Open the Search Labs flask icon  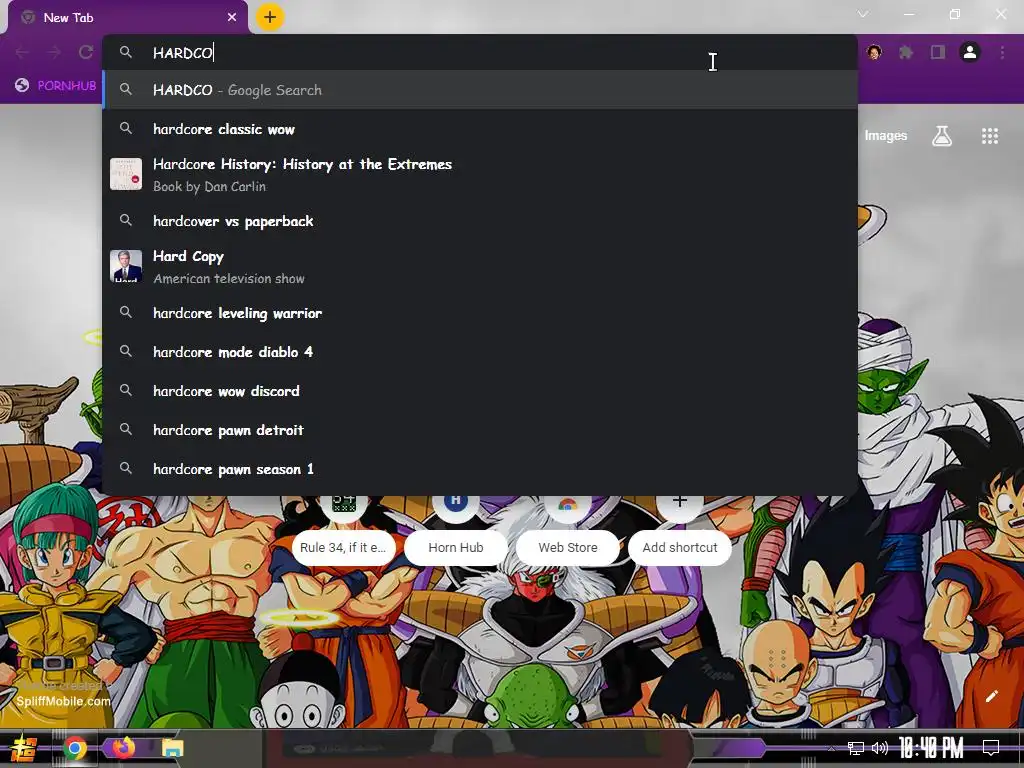[942, 136]
